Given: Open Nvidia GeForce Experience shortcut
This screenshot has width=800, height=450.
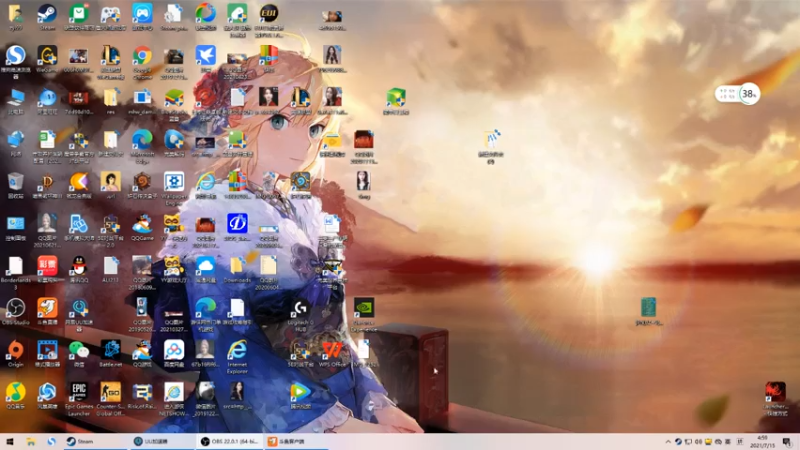Looking at the screenshot, I should coord(364,315).
